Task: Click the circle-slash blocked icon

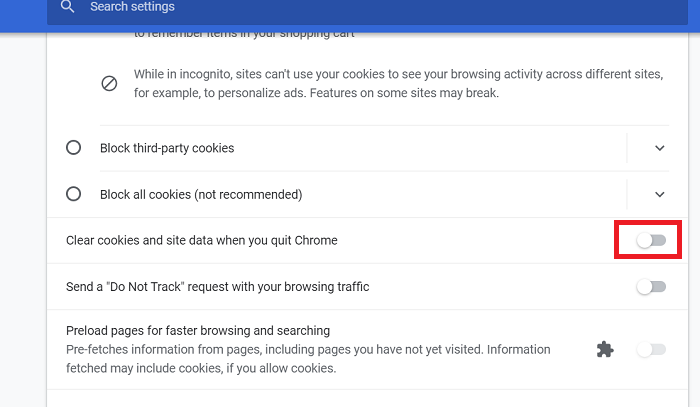Action: 109,84
